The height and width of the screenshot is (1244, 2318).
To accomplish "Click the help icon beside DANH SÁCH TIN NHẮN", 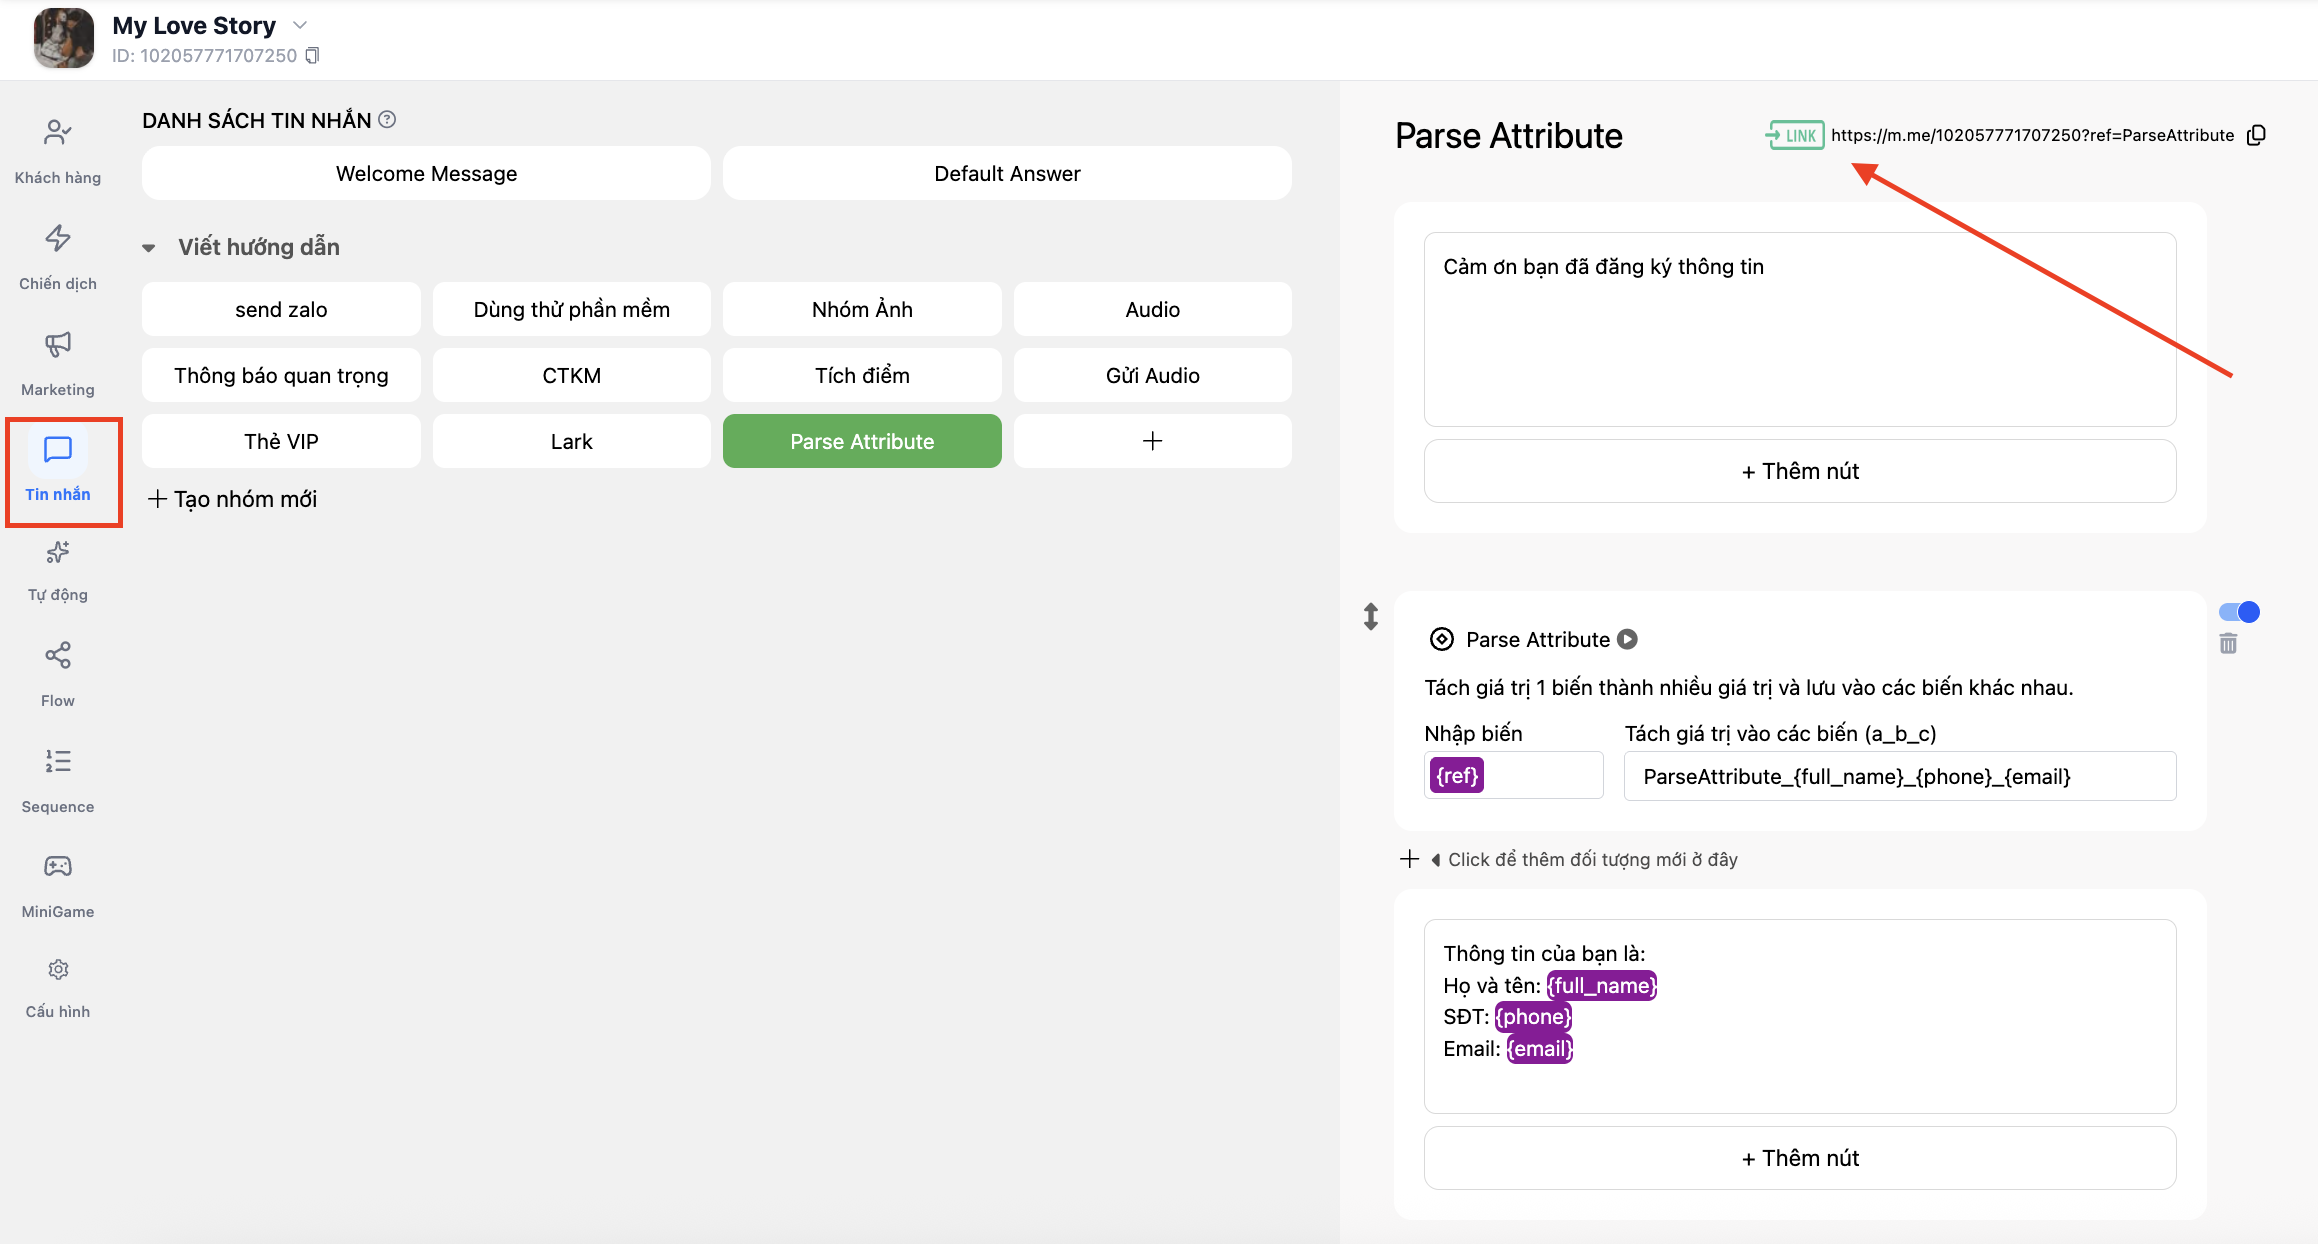I will coord(387,120).
